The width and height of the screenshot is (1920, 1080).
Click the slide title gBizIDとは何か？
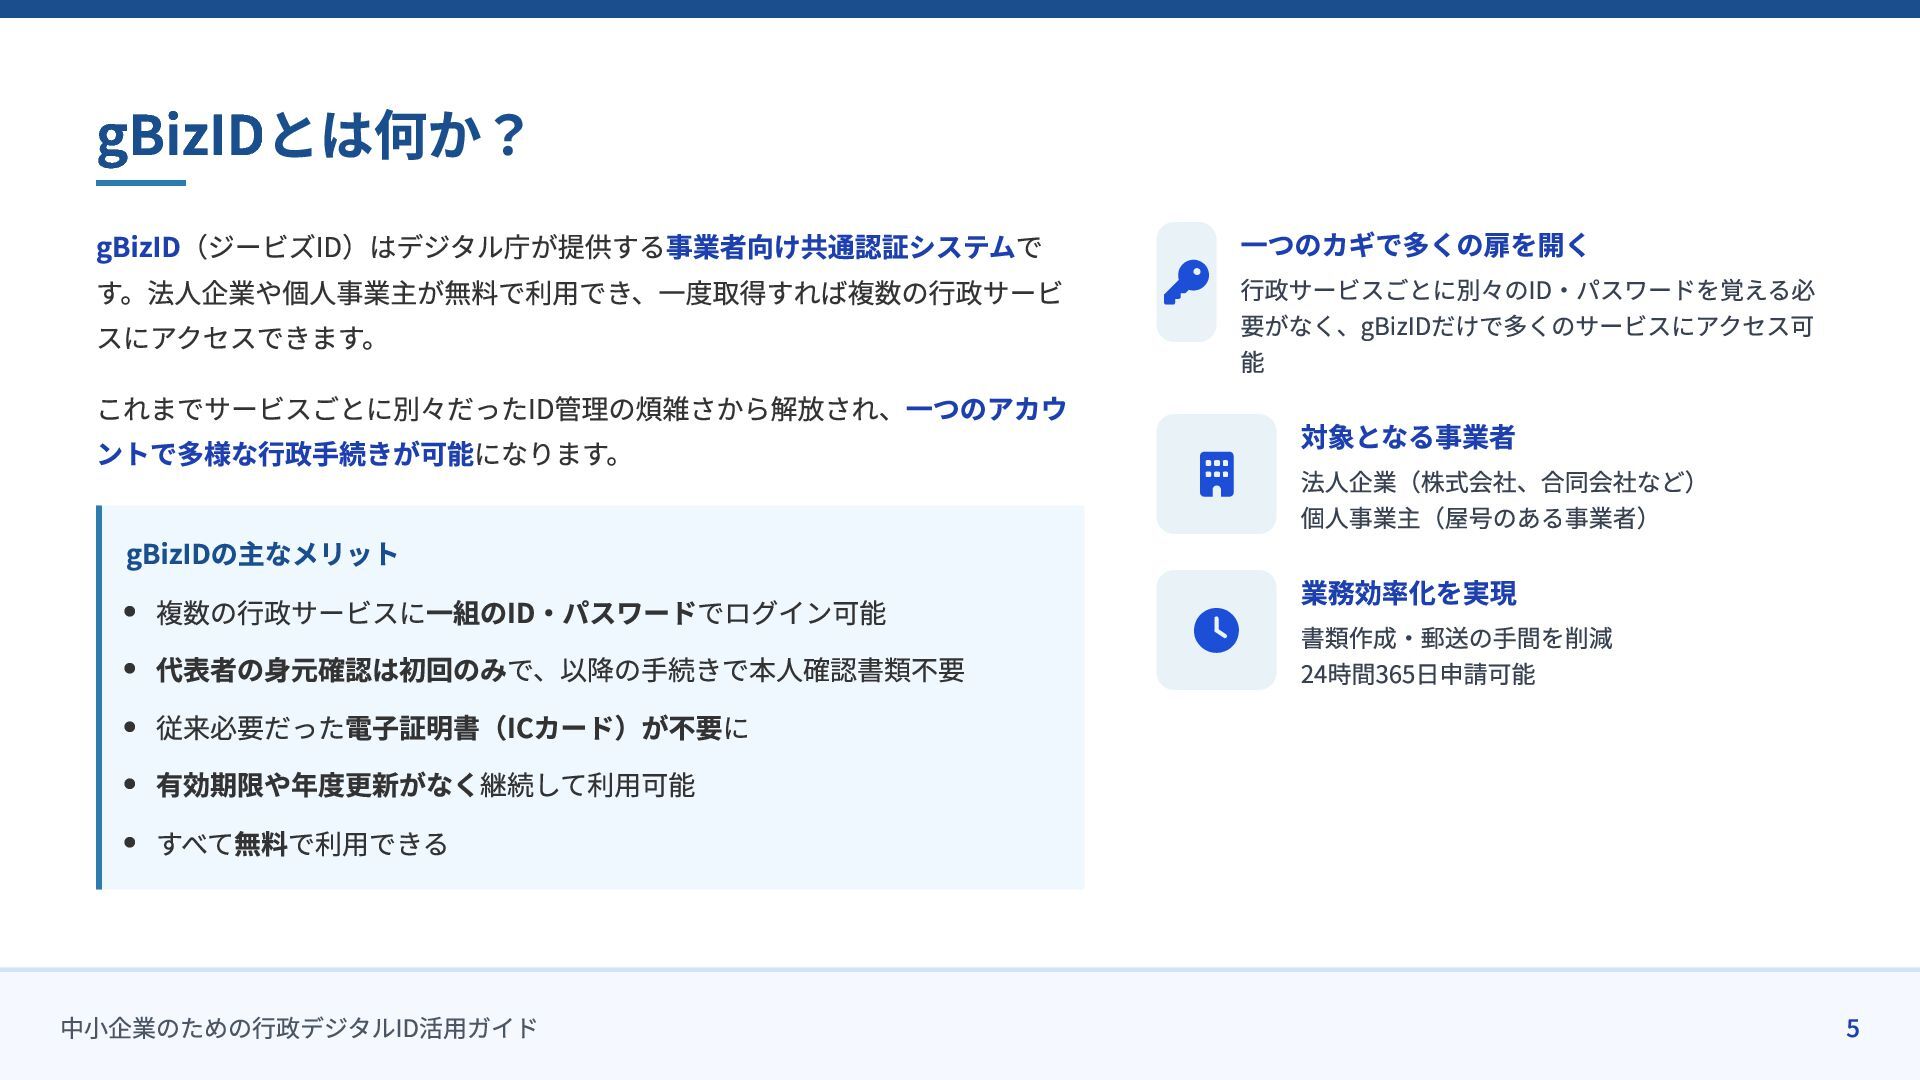tap(311, 135)
